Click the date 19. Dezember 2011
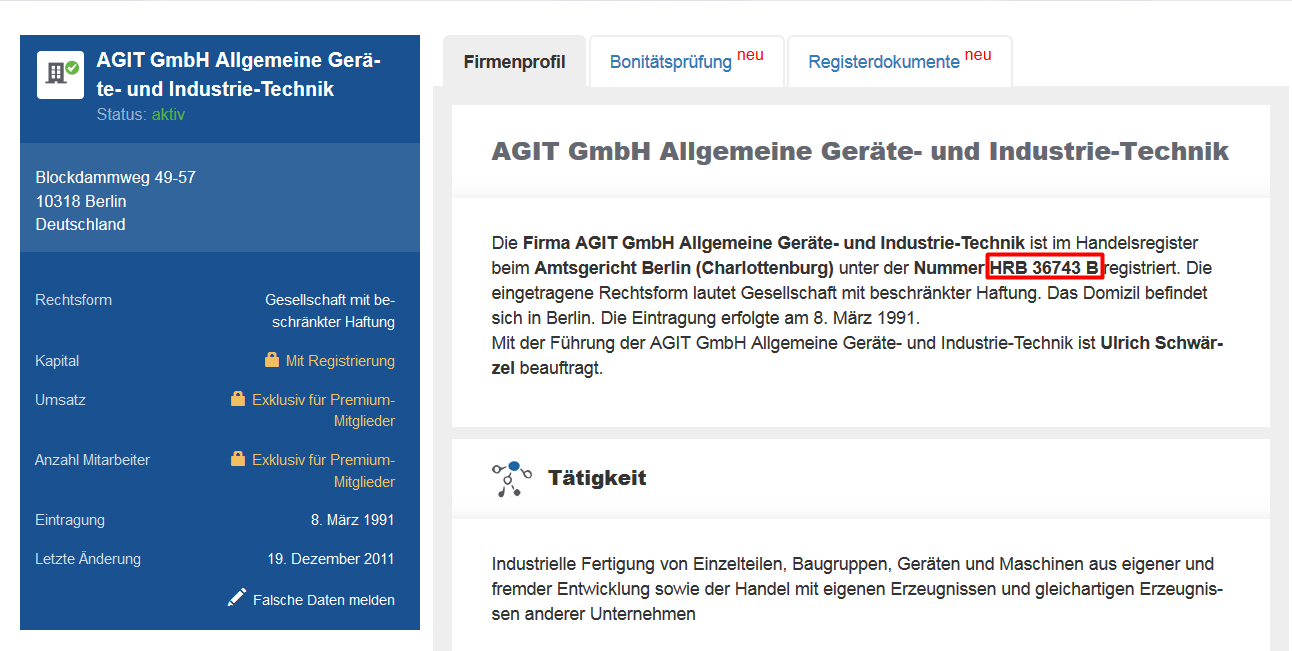Screen dimensions: 1292x651 pos(331,559)
